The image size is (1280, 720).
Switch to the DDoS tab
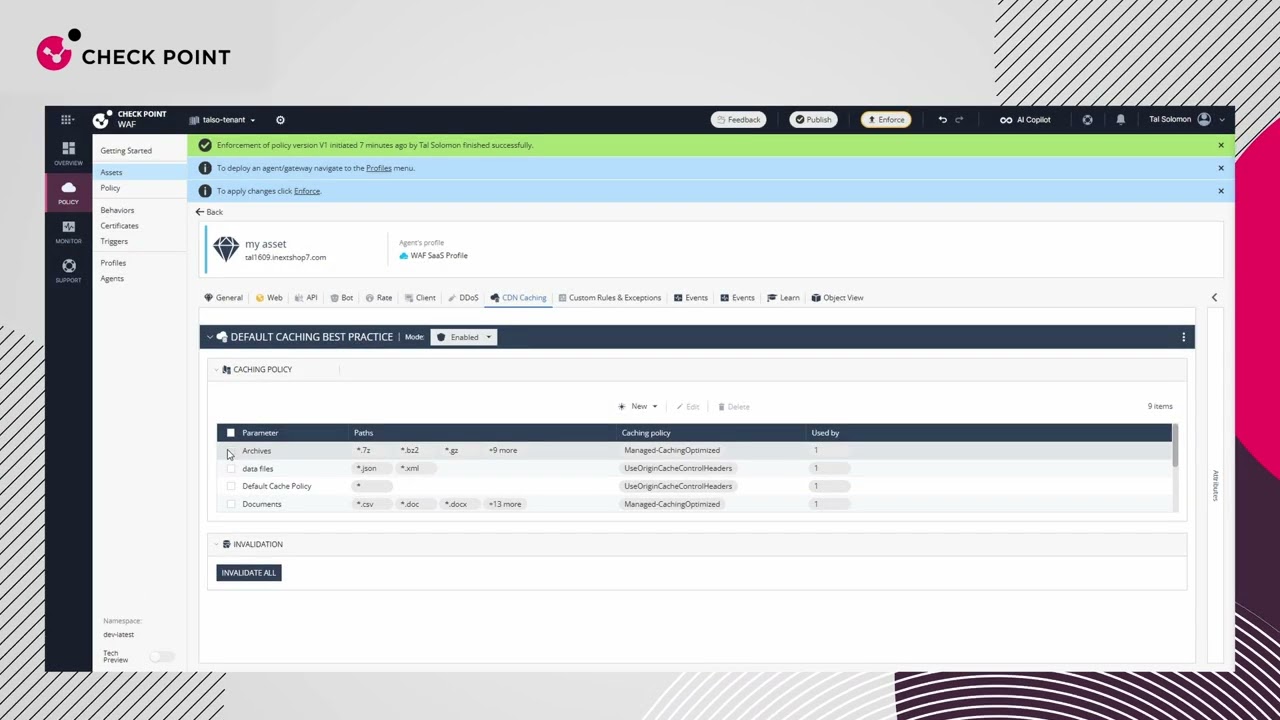click(463, 298)
